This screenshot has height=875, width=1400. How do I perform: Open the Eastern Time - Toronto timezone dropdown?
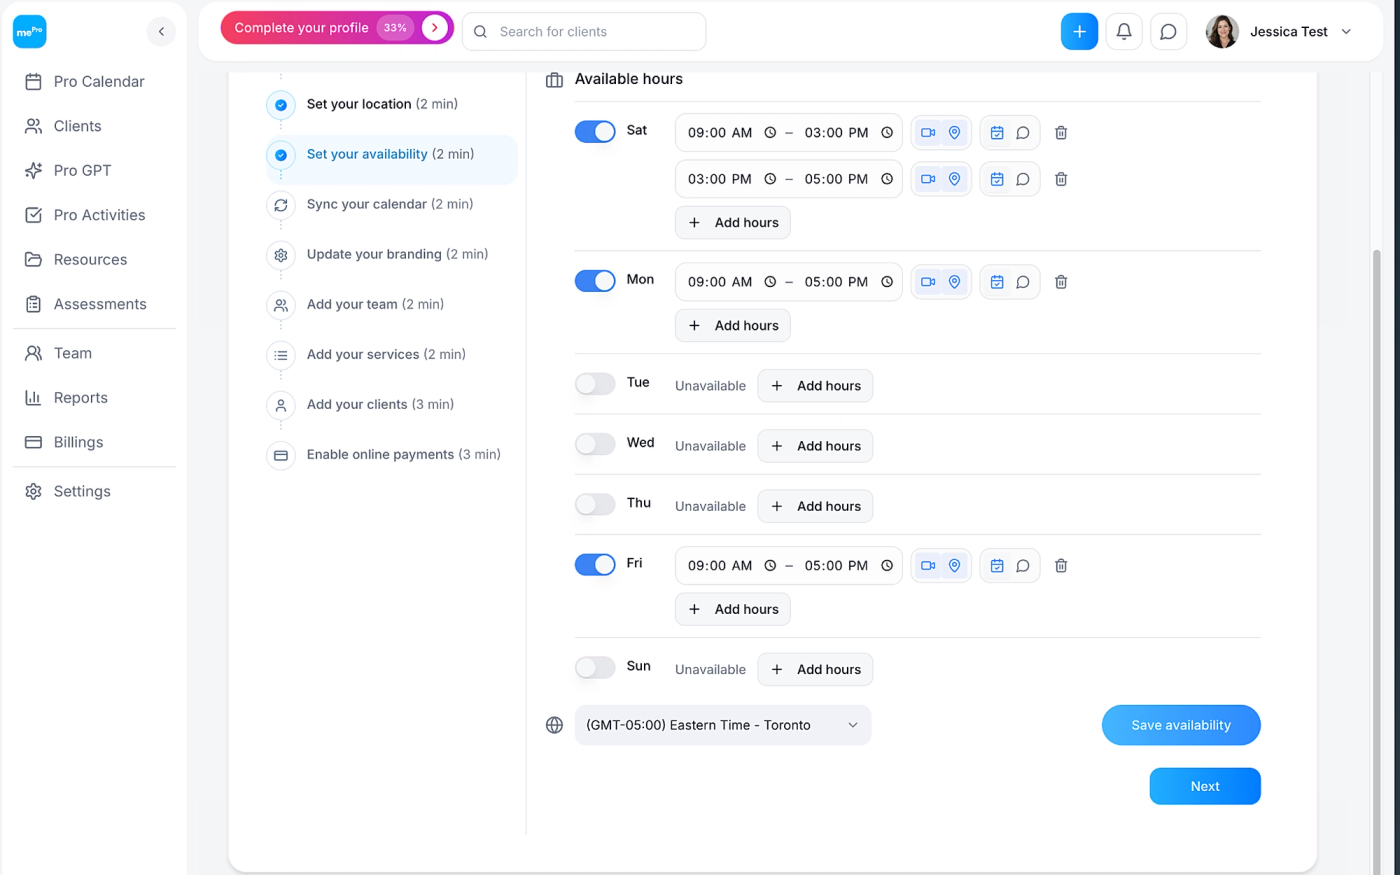coord(722,725)
